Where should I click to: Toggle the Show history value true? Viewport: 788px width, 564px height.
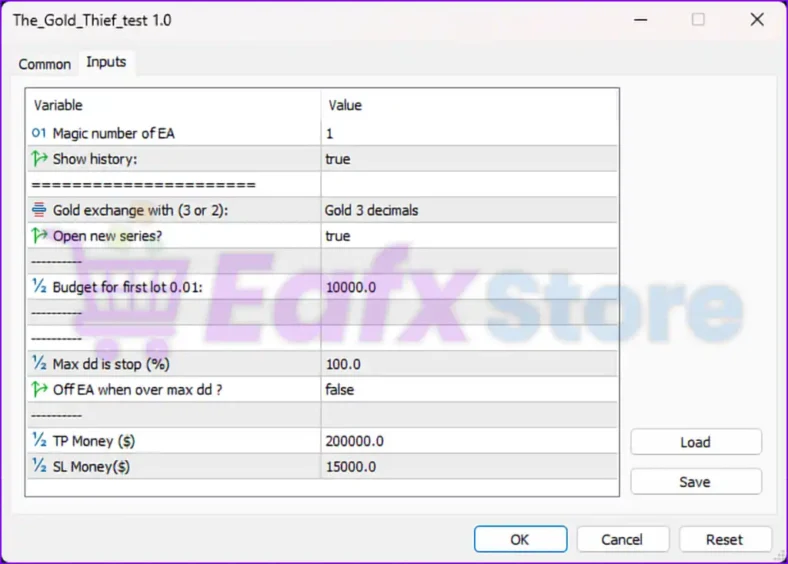[469, 159]
